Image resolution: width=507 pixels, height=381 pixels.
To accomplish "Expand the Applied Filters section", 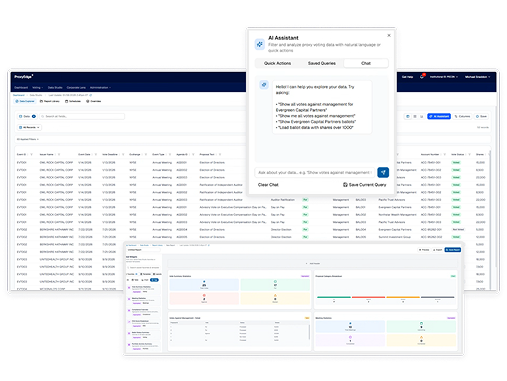I will pyautogui.click(x=28, y=139).
